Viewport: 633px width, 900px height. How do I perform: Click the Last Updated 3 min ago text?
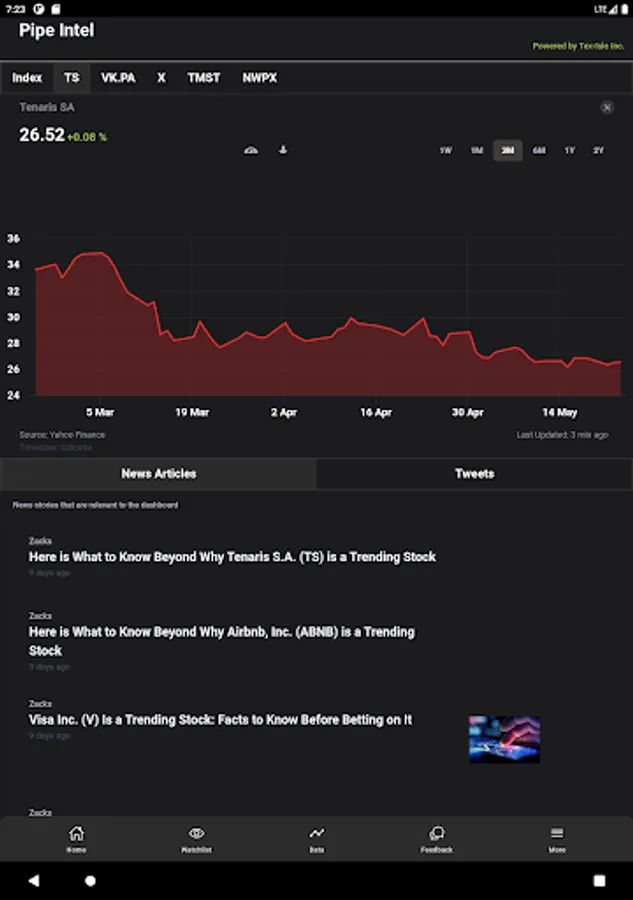(x=562, y=435)
